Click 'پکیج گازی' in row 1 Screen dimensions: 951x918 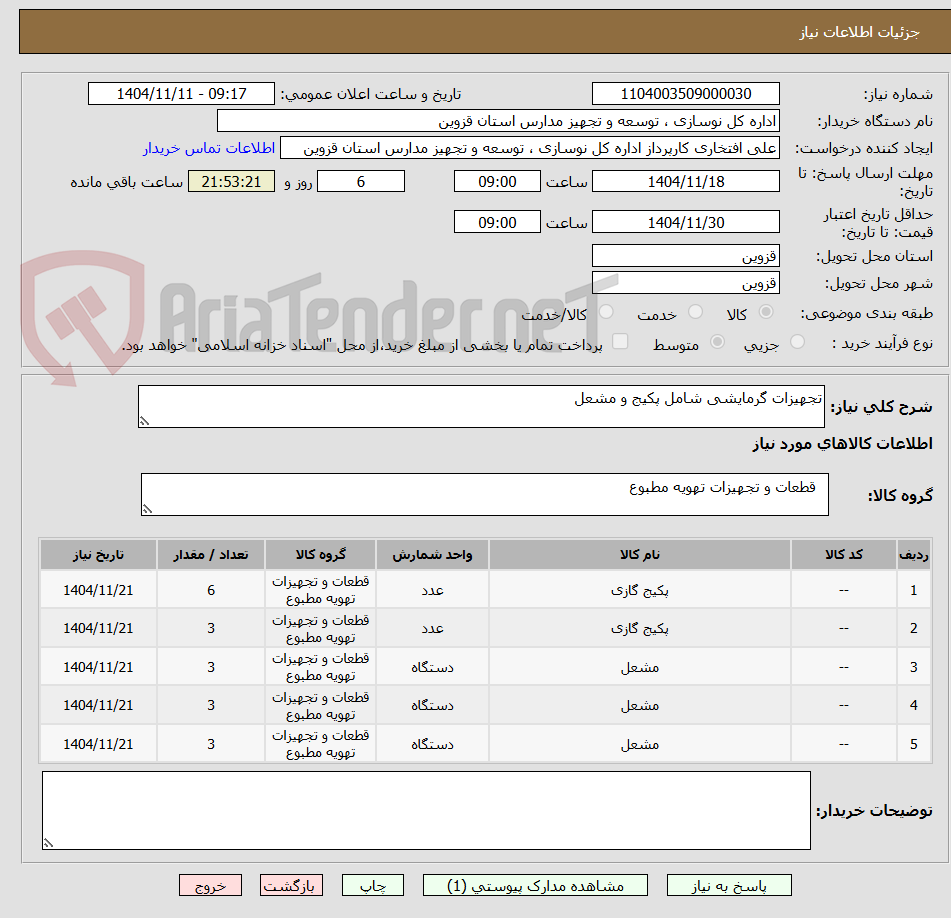click(x=640, y=590)
